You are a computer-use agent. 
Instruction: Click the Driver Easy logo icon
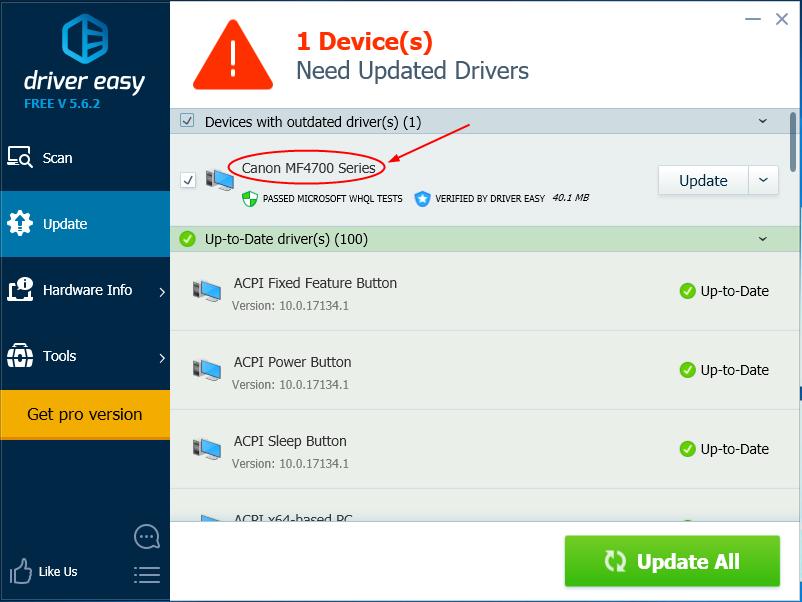click(x=85, y=39)
